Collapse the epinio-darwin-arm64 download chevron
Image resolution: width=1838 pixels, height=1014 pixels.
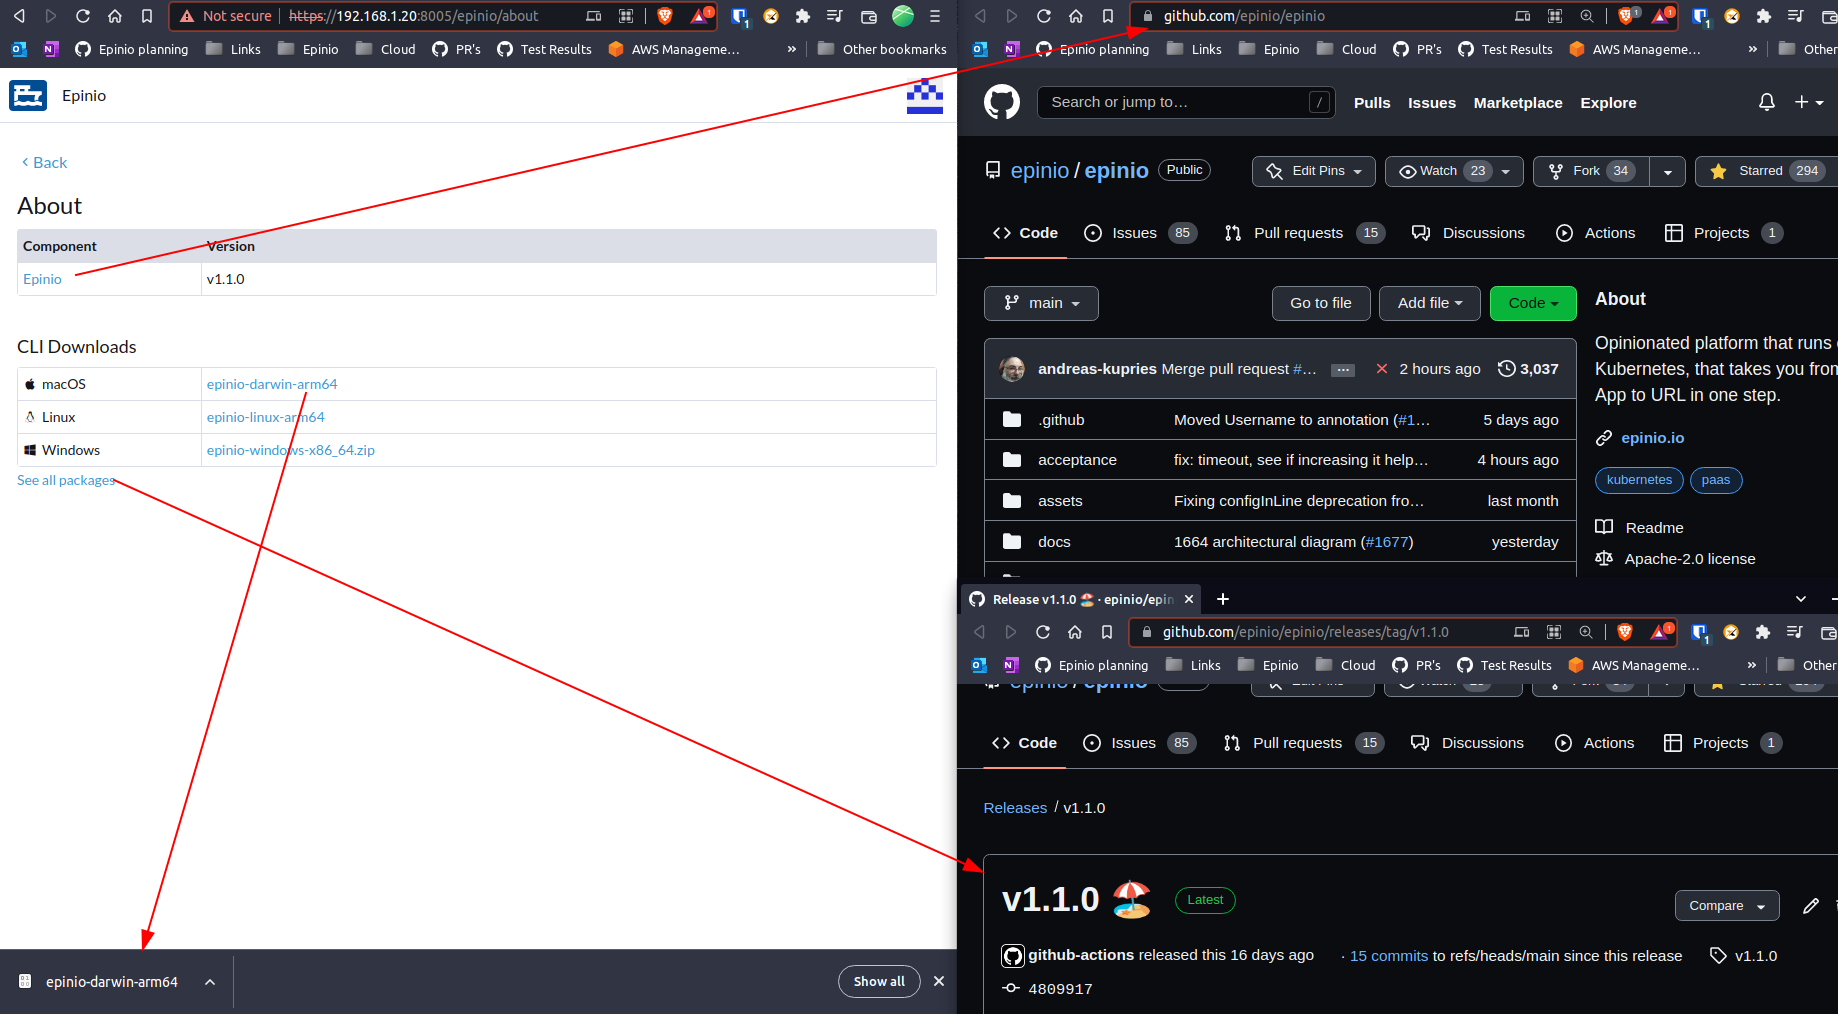(209, 981)
